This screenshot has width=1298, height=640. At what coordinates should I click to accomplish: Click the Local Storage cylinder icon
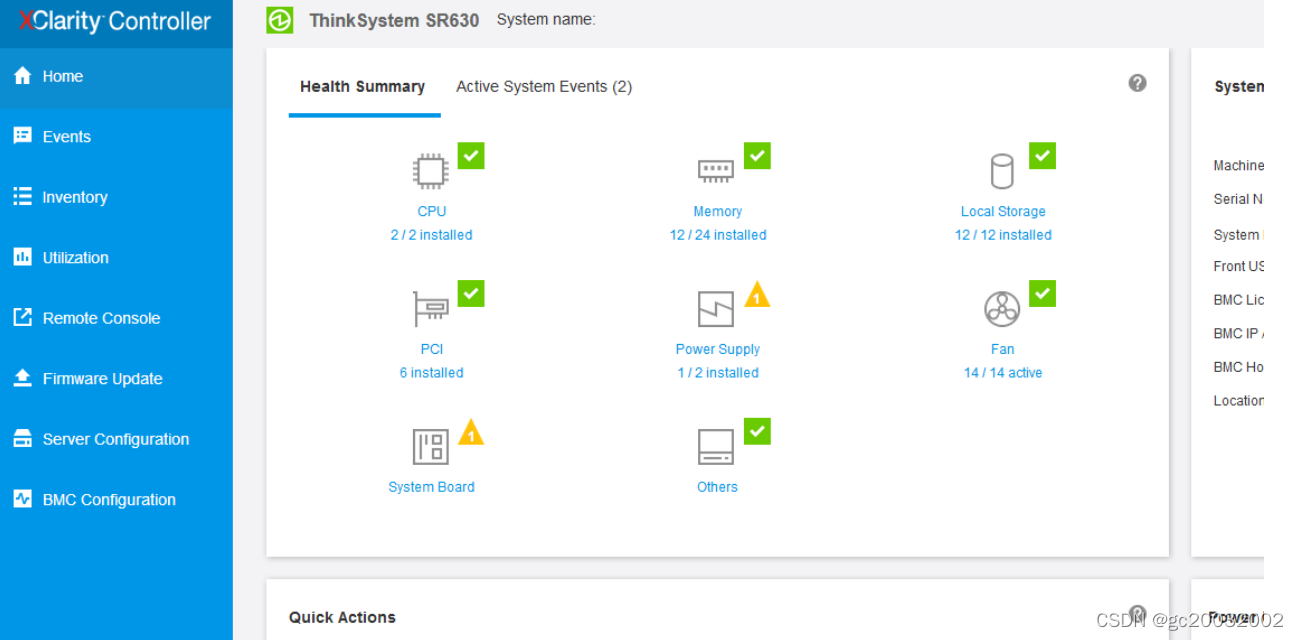pos(1002,171)
